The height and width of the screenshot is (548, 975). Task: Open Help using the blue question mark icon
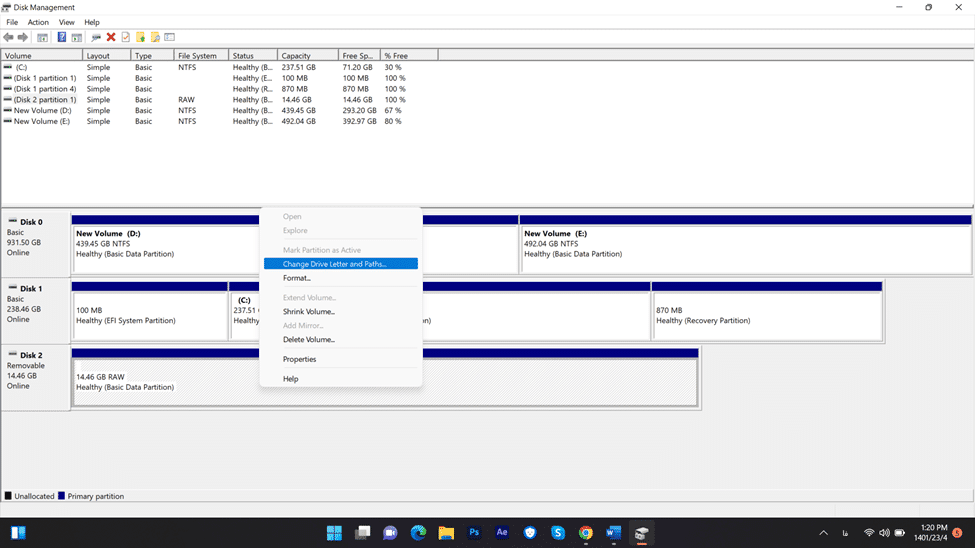click(x=62, y=37)
